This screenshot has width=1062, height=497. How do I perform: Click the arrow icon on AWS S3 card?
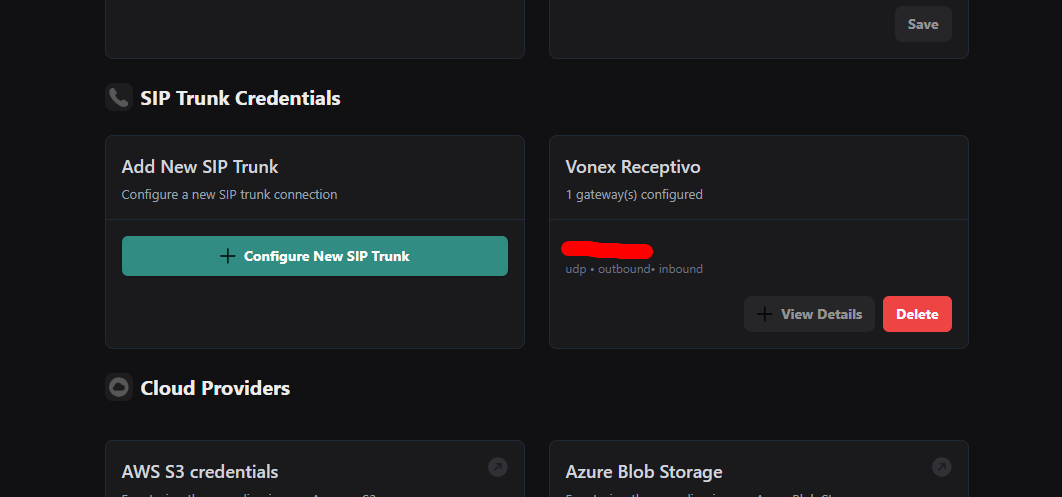click(x=497, y=466)
